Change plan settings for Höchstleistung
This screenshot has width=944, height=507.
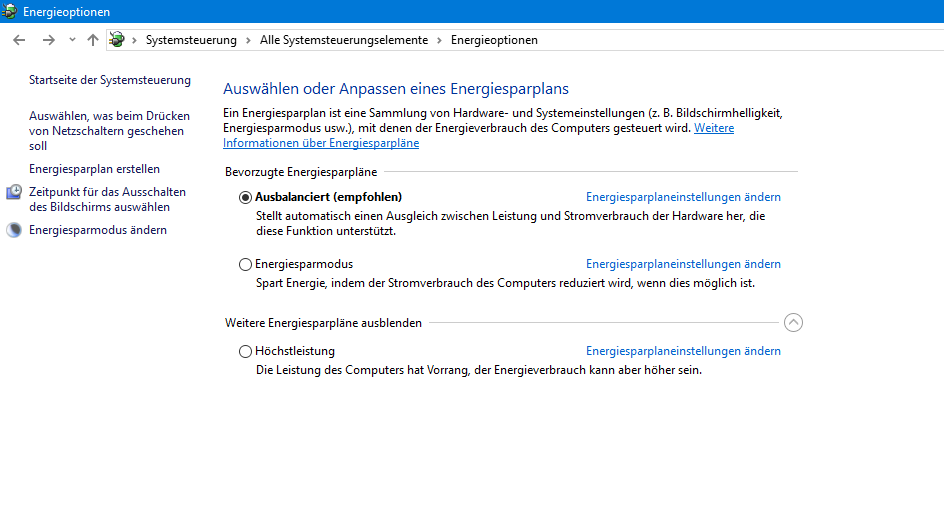683,351
